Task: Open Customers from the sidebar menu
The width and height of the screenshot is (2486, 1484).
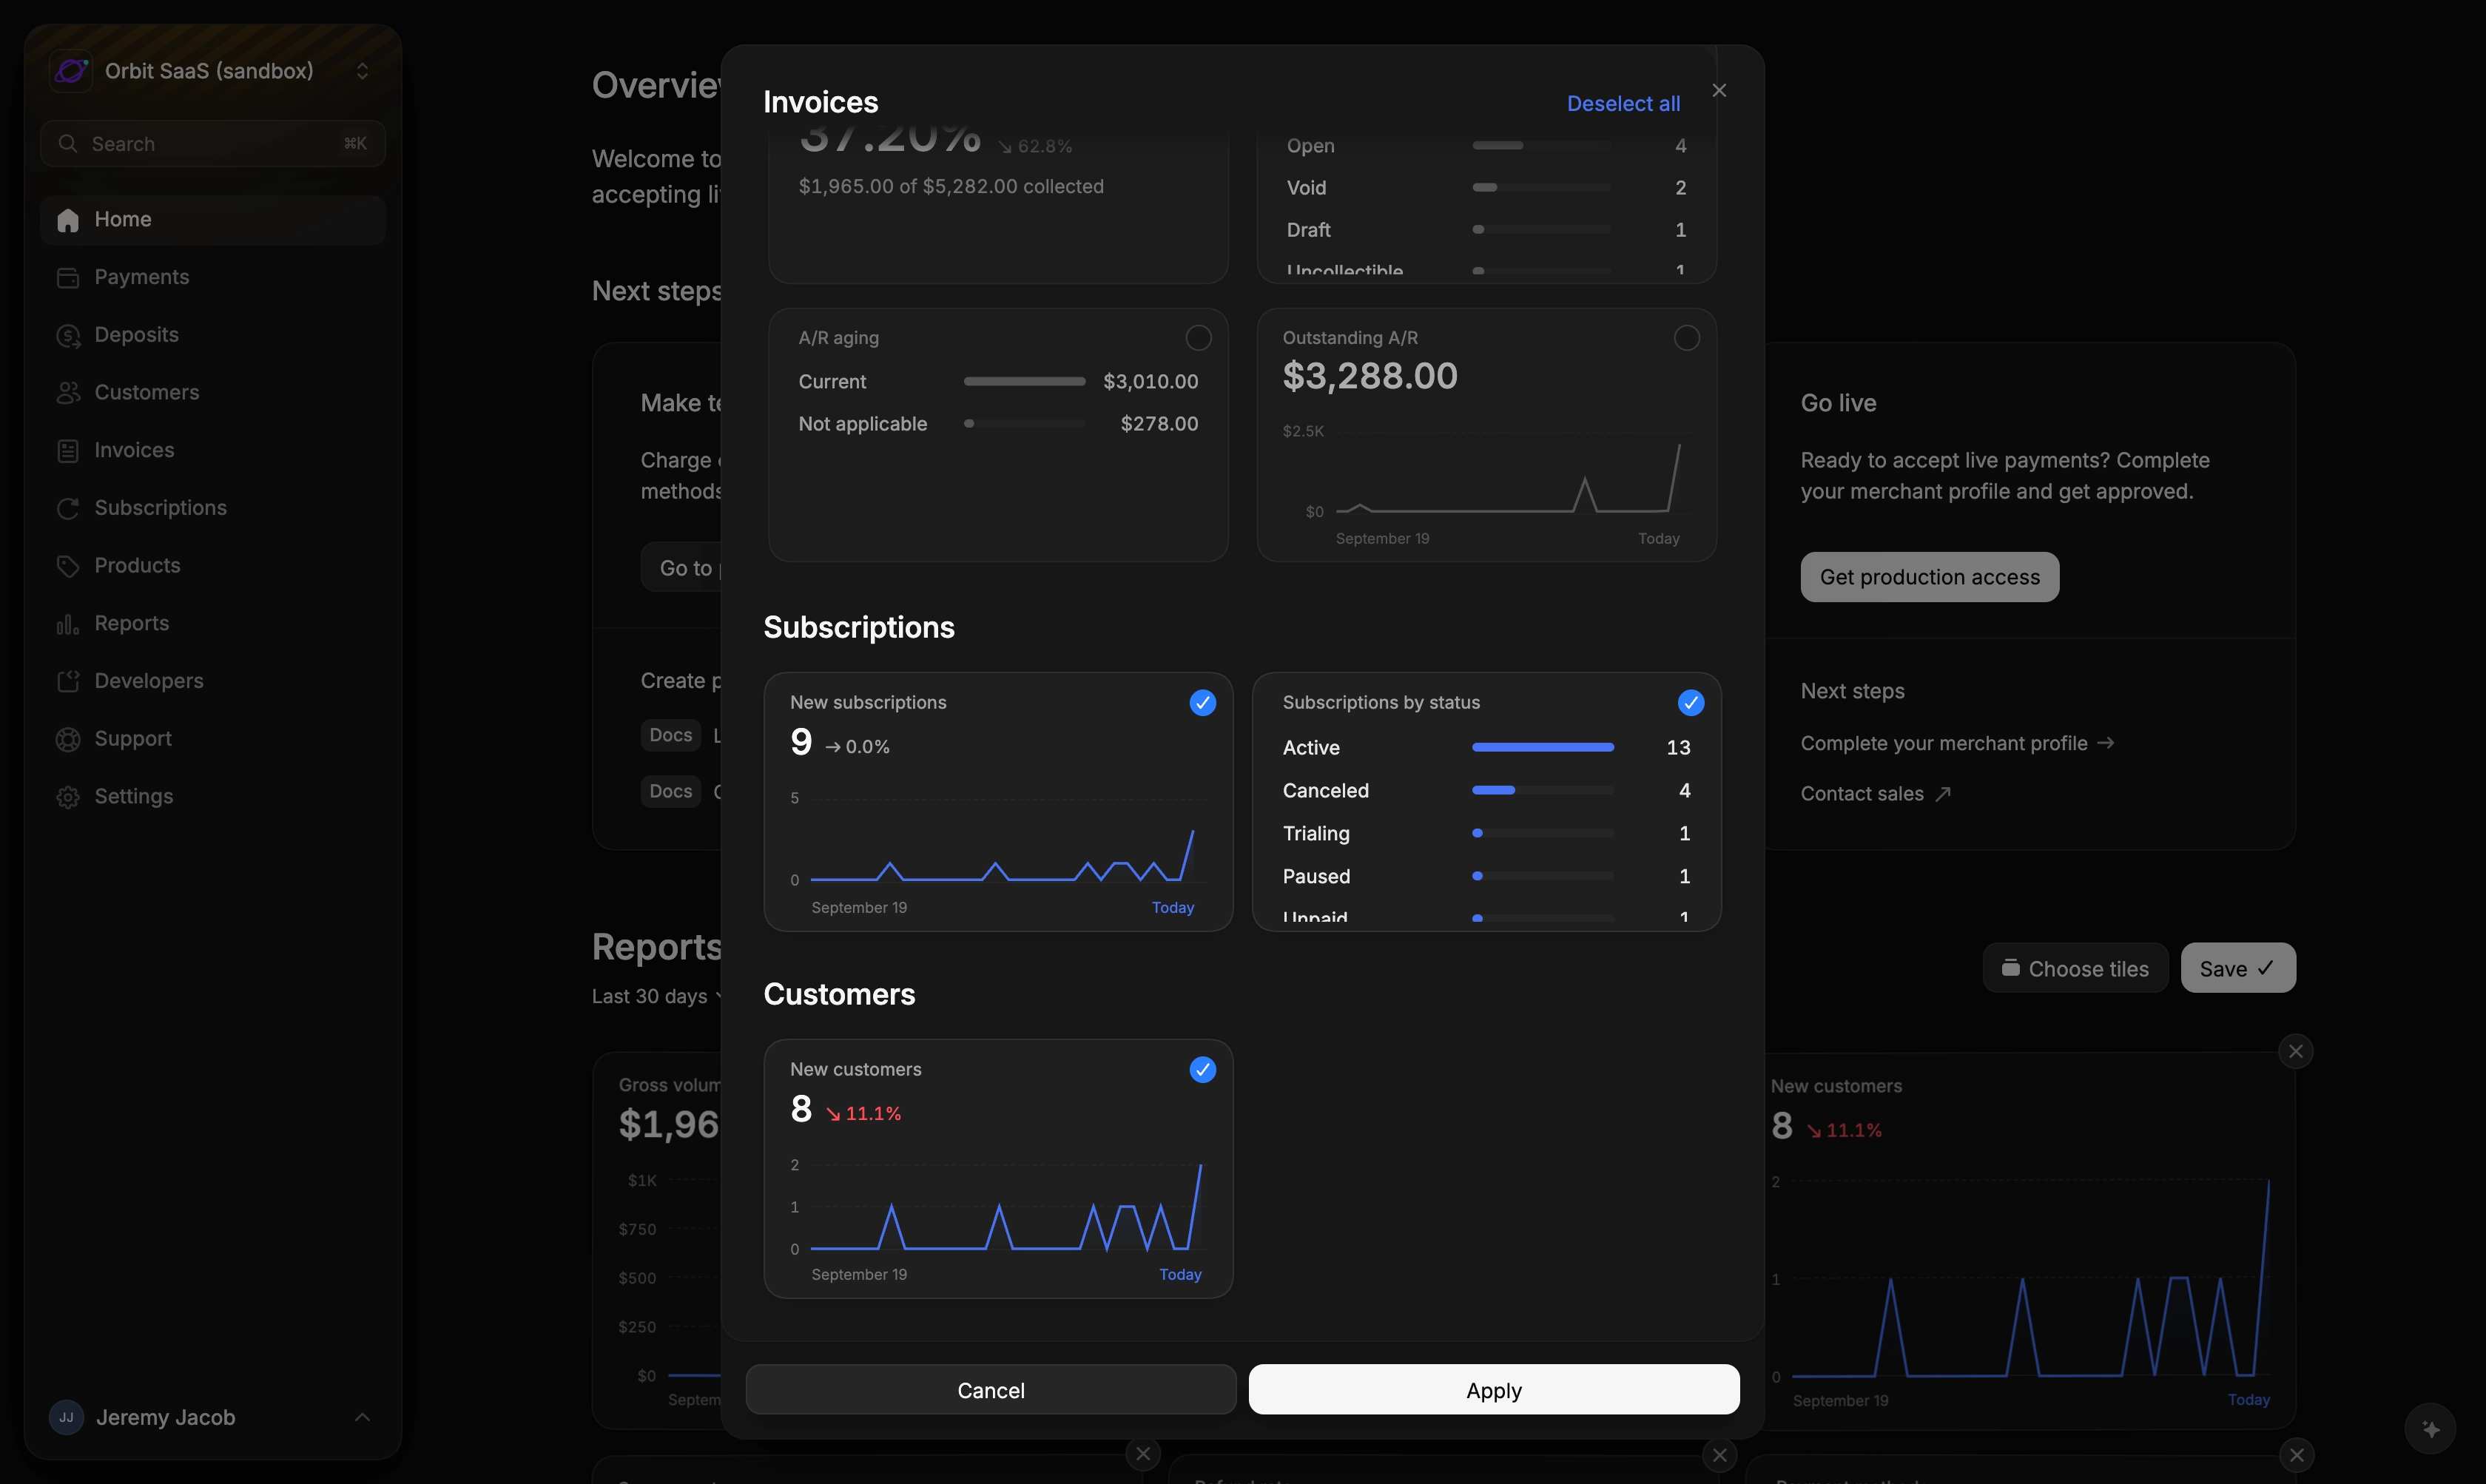Action: tap(213, 392)
